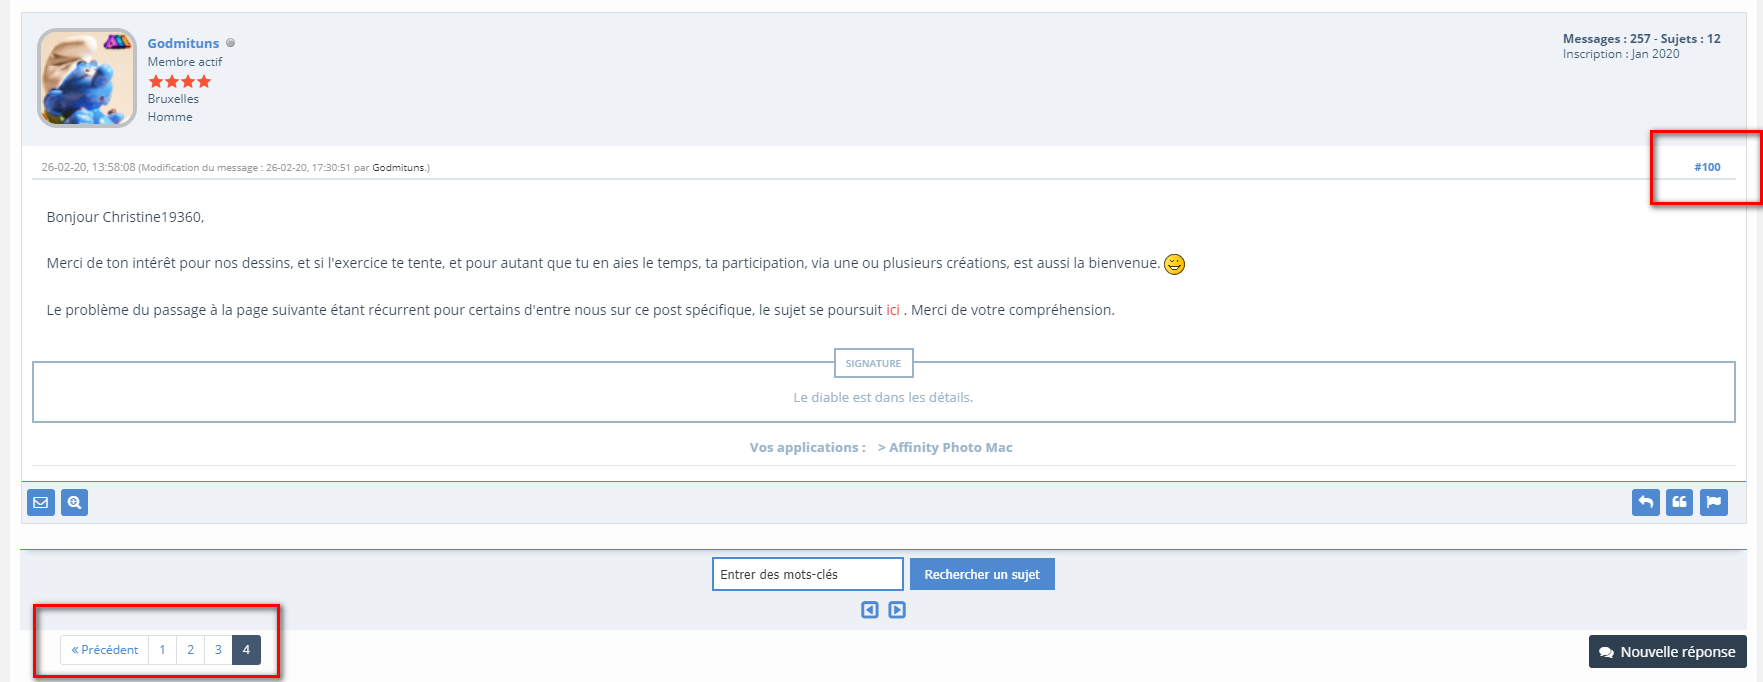Screen dimensions: 1763x682
Task: Click 'Messages : 257 - Sujets : 12' stats
Action: tap(1642, 39)
